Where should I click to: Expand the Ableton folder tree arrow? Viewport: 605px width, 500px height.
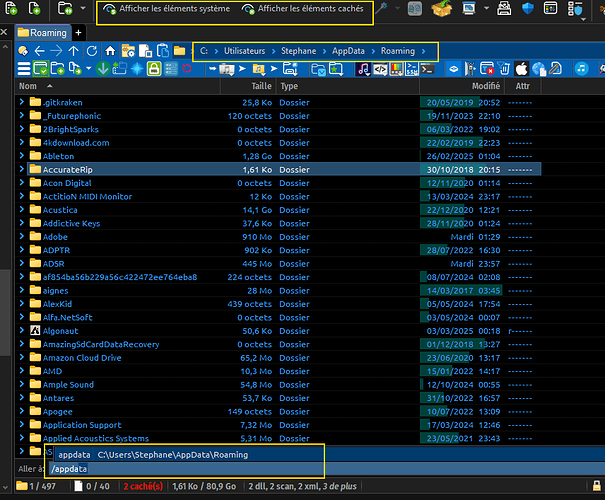point(22,156)
